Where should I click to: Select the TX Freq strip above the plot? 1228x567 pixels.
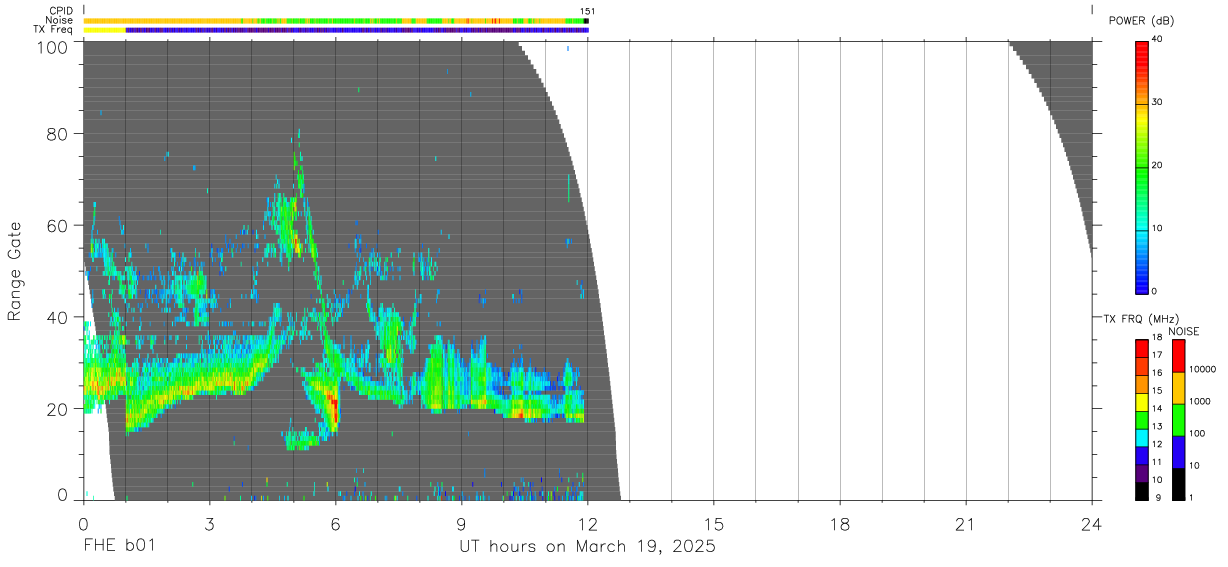336,30
